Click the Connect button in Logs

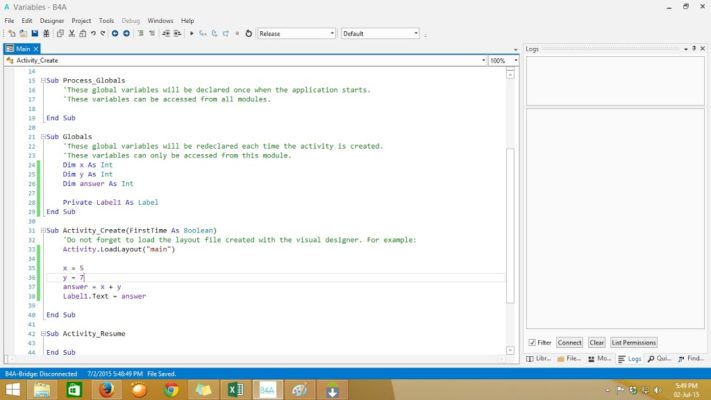570,342
